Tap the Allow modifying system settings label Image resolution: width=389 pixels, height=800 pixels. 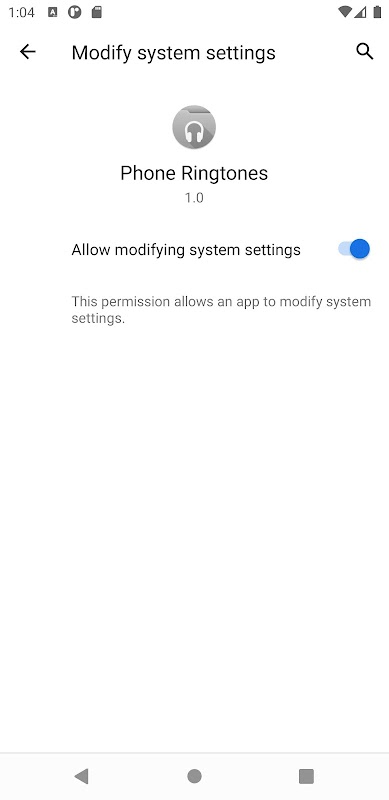coord(186,250)
